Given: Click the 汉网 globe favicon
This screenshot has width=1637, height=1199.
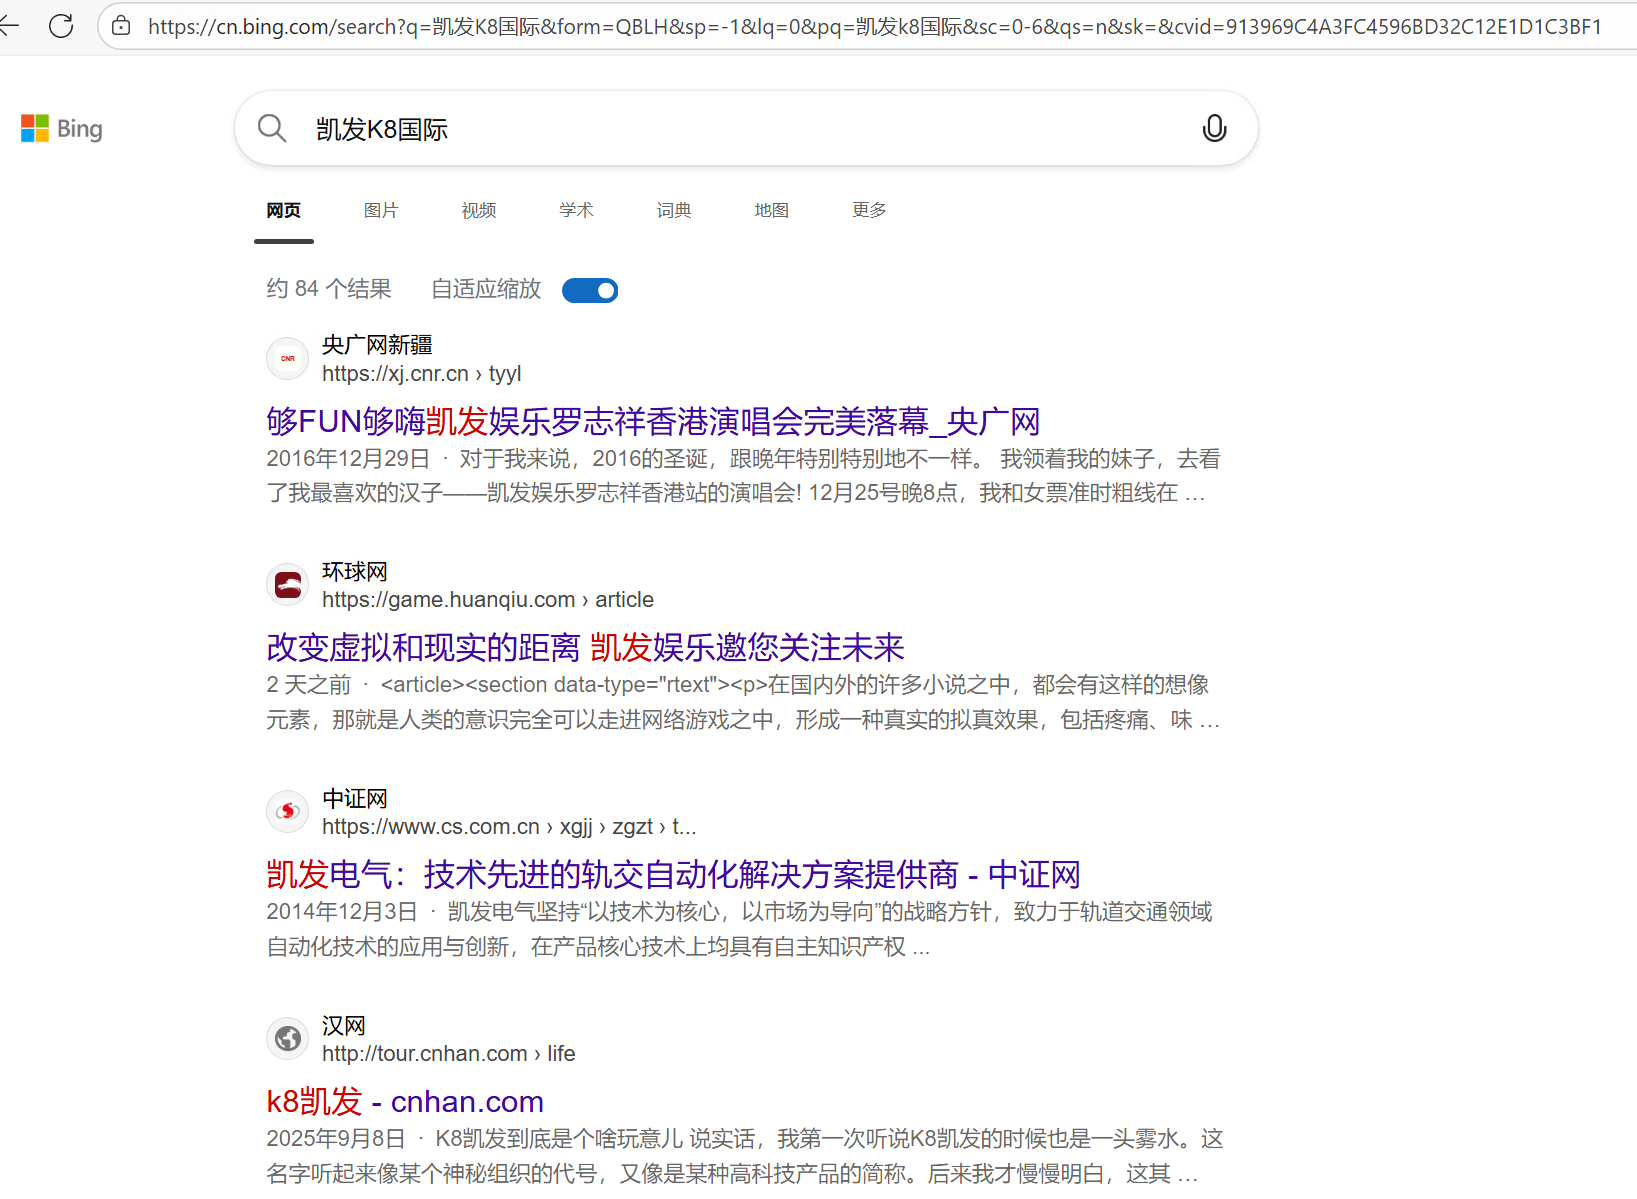Looking at the screenshot, I should [x=288, y=1038].
